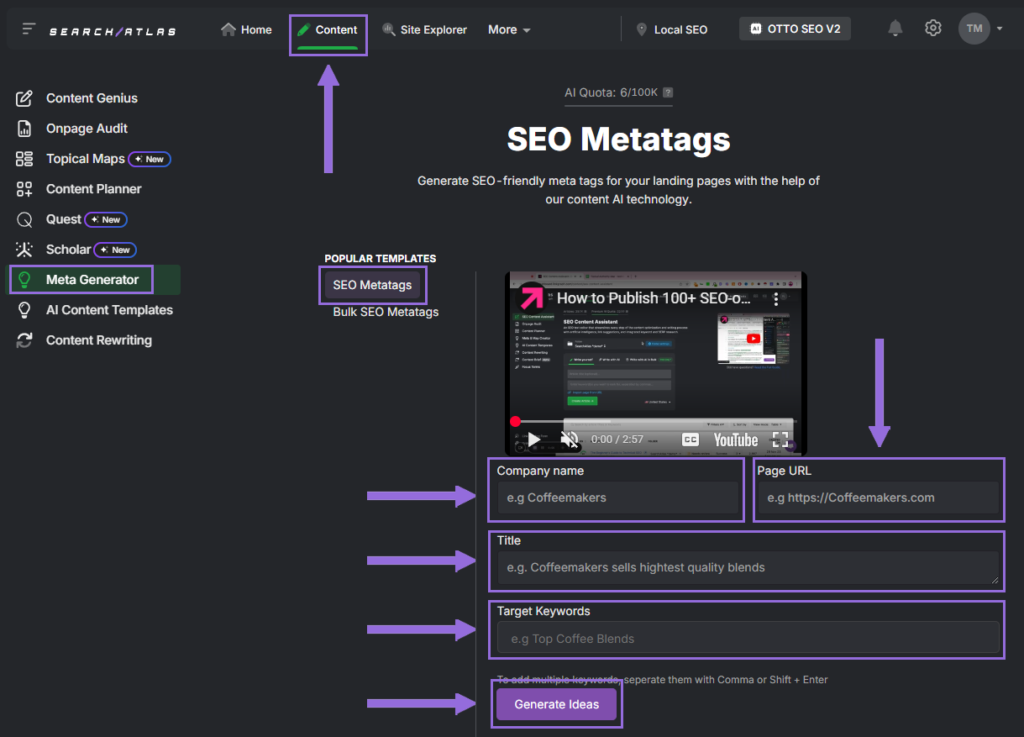This screenshot has width=1024, height=737.
Task: Click the Home house icon
Action: pos(228,29)
